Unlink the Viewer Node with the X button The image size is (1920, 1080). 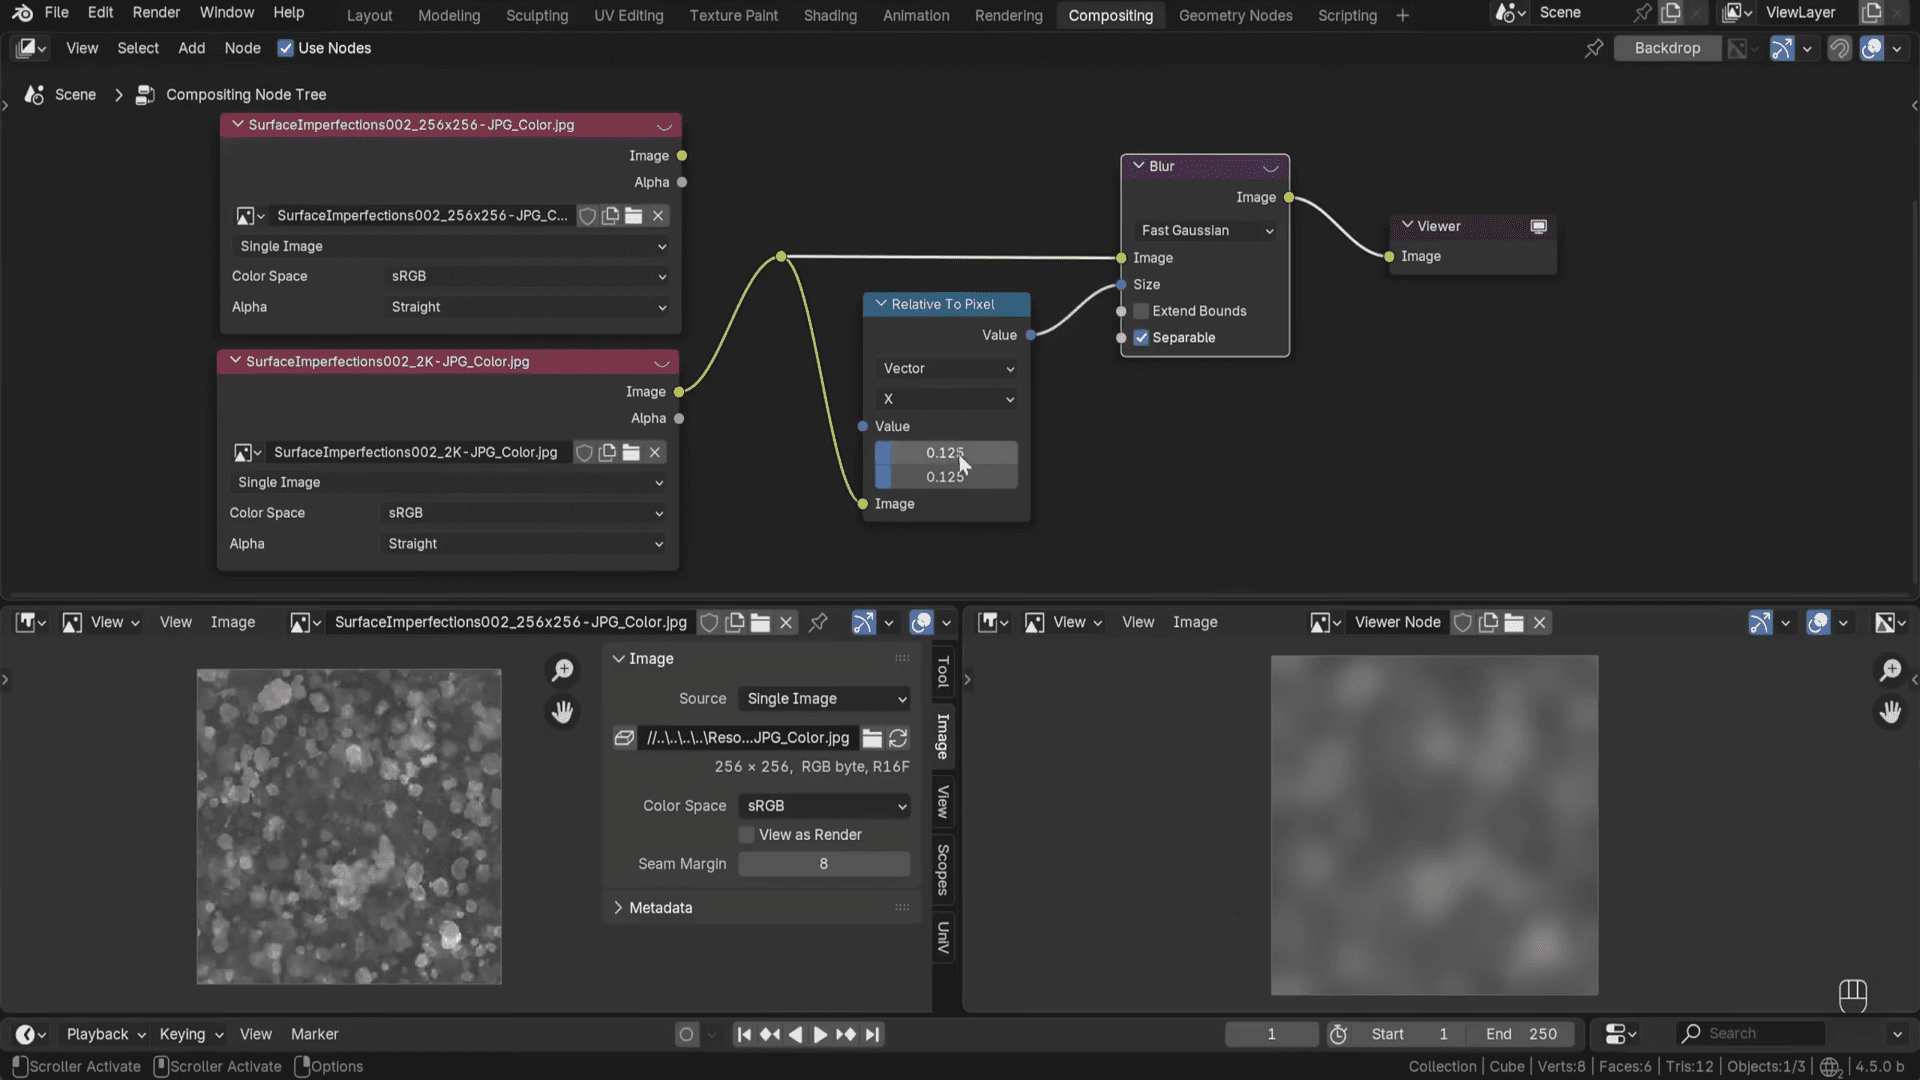(x=1539, y=622)
